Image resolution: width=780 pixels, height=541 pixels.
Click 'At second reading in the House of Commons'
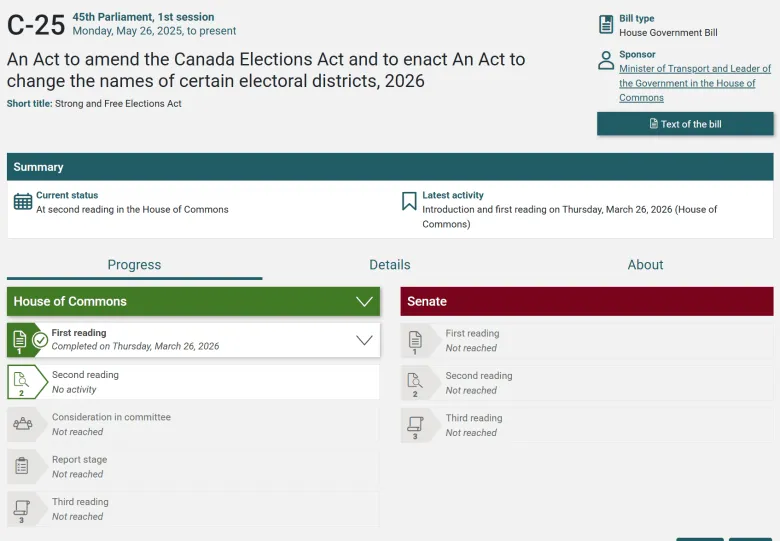click(132, 209)
